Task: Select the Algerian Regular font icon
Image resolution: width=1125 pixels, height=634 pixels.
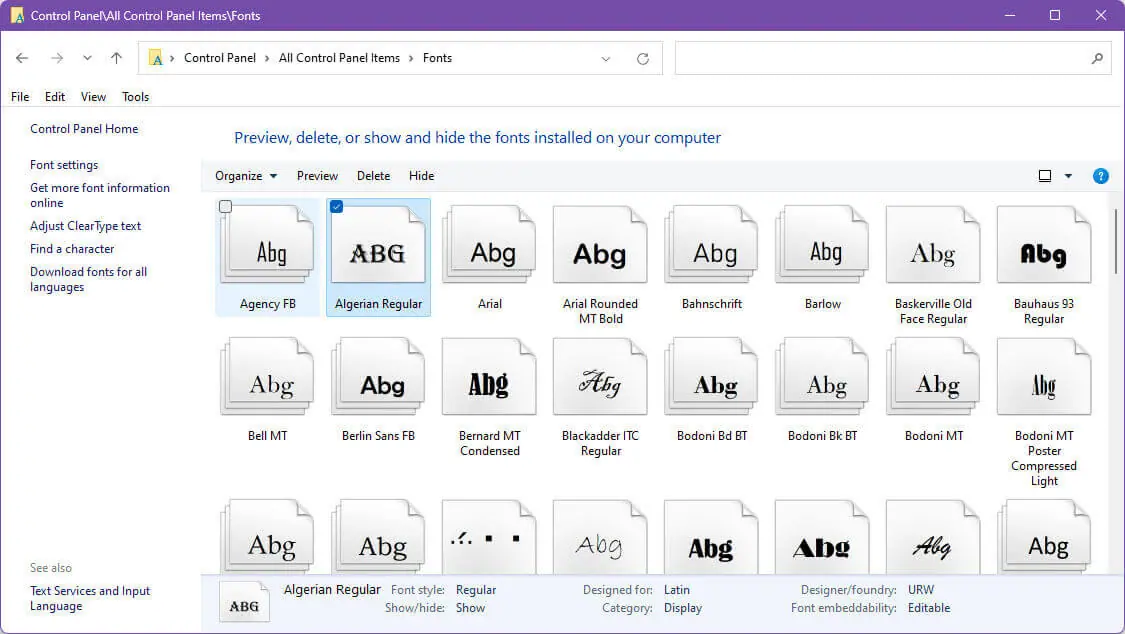Action: click(378, 245)
